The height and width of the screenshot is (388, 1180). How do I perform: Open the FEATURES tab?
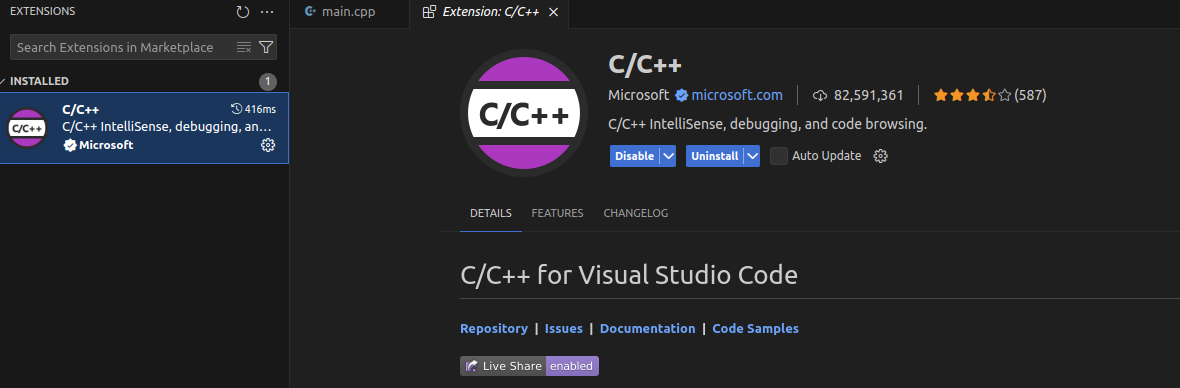[x=557, y=214]
